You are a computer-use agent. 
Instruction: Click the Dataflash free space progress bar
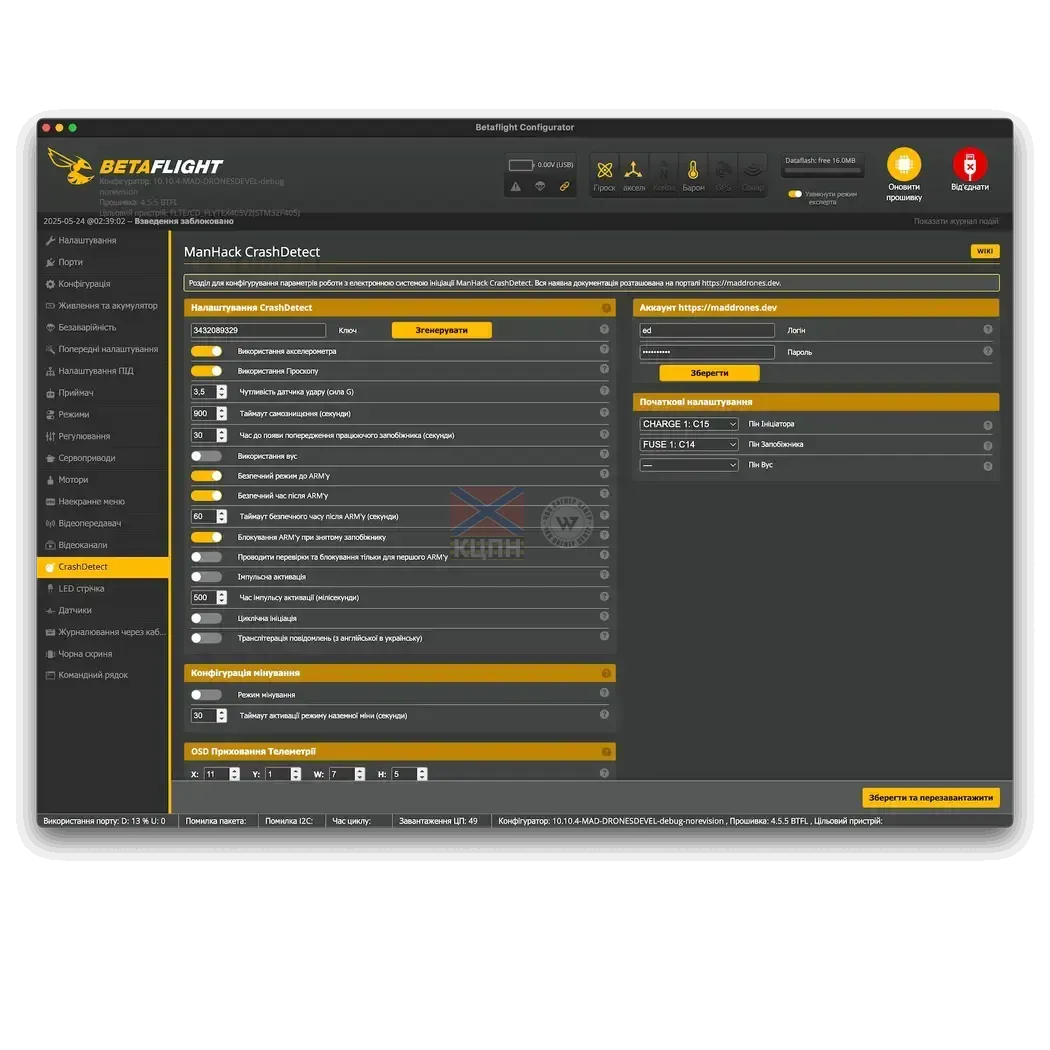(821, 171)
